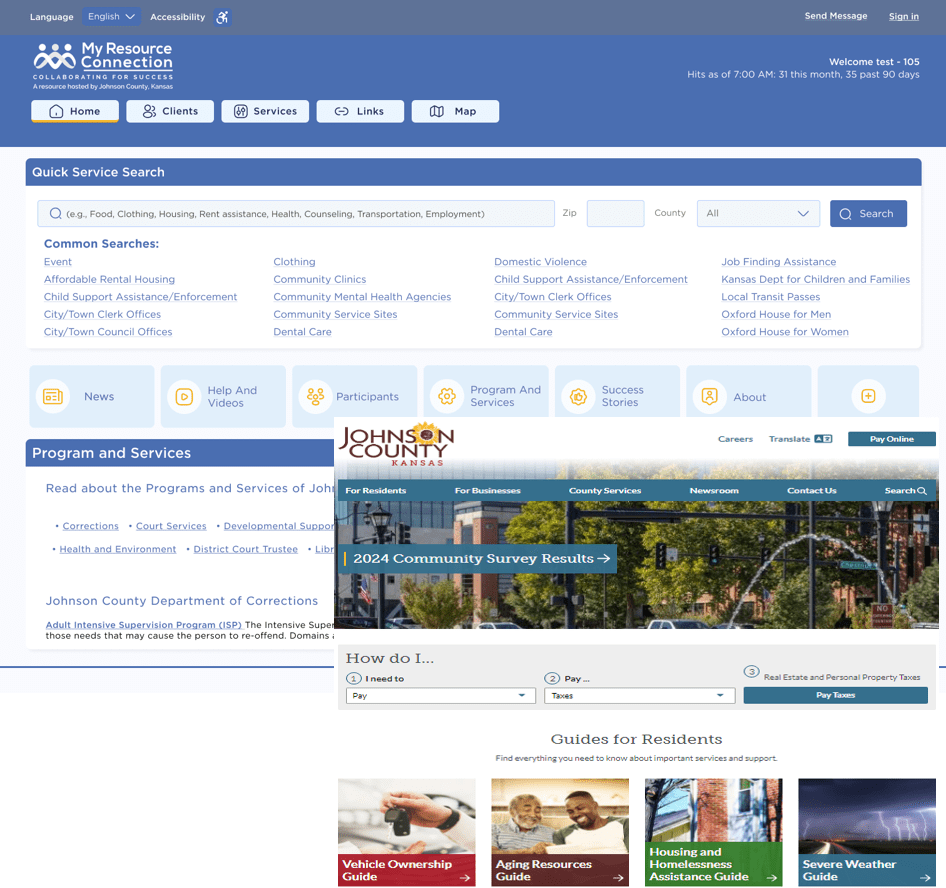Open Help And Videos play icon
This screenshot has width=946, height=888.
click(x=184, y=396)
